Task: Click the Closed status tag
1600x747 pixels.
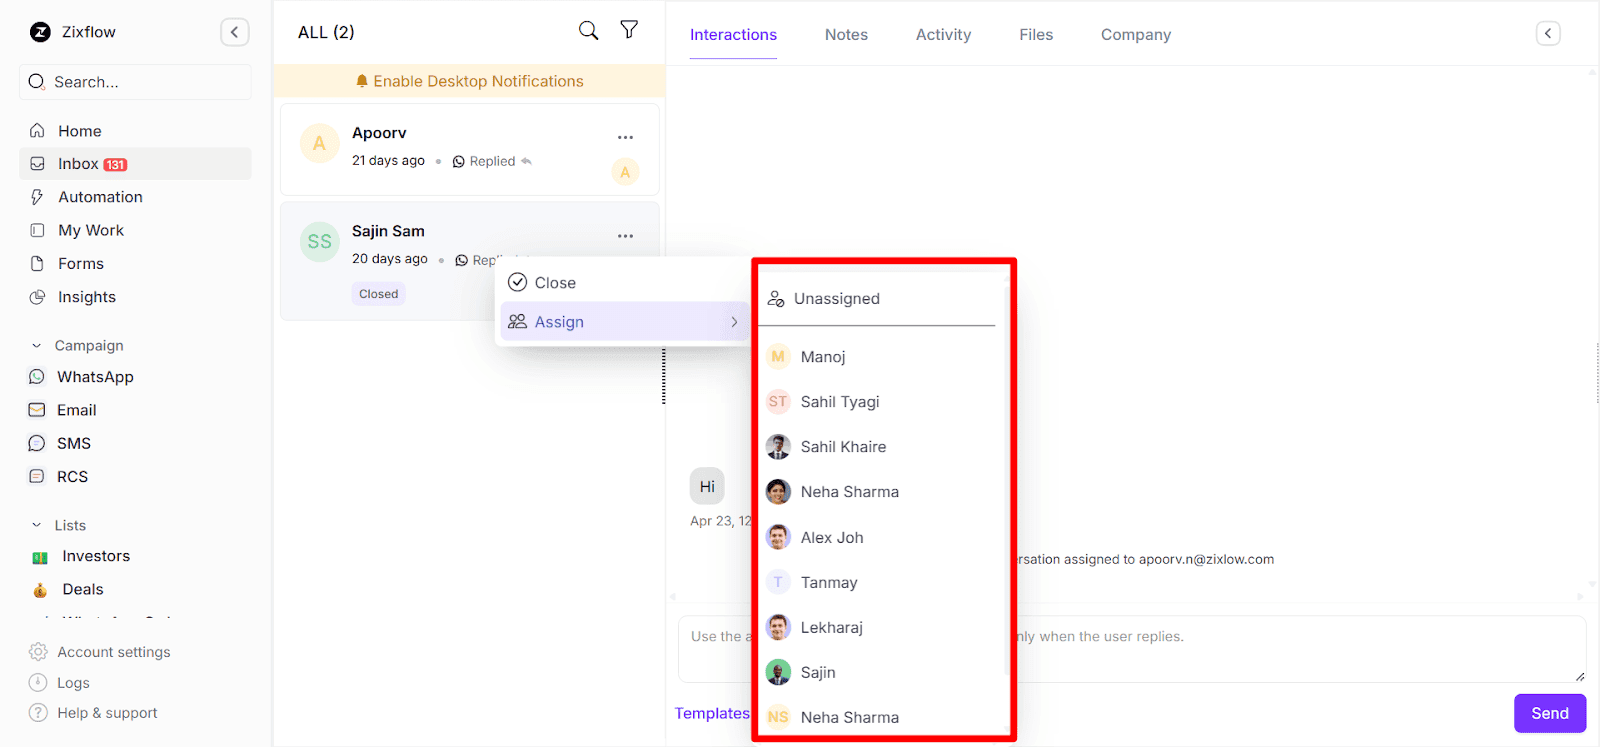Action: point(379,294)
